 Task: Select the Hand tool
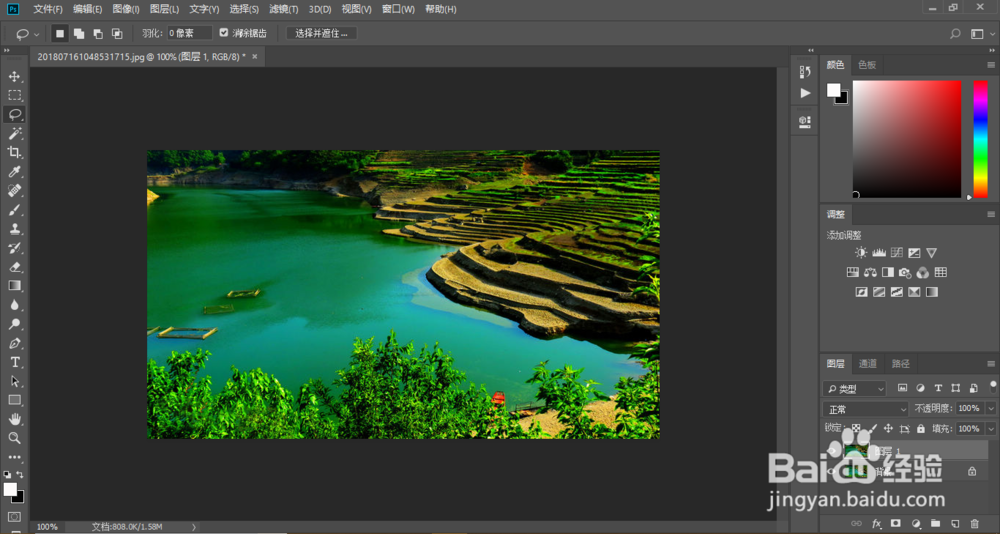coord(14,419)
